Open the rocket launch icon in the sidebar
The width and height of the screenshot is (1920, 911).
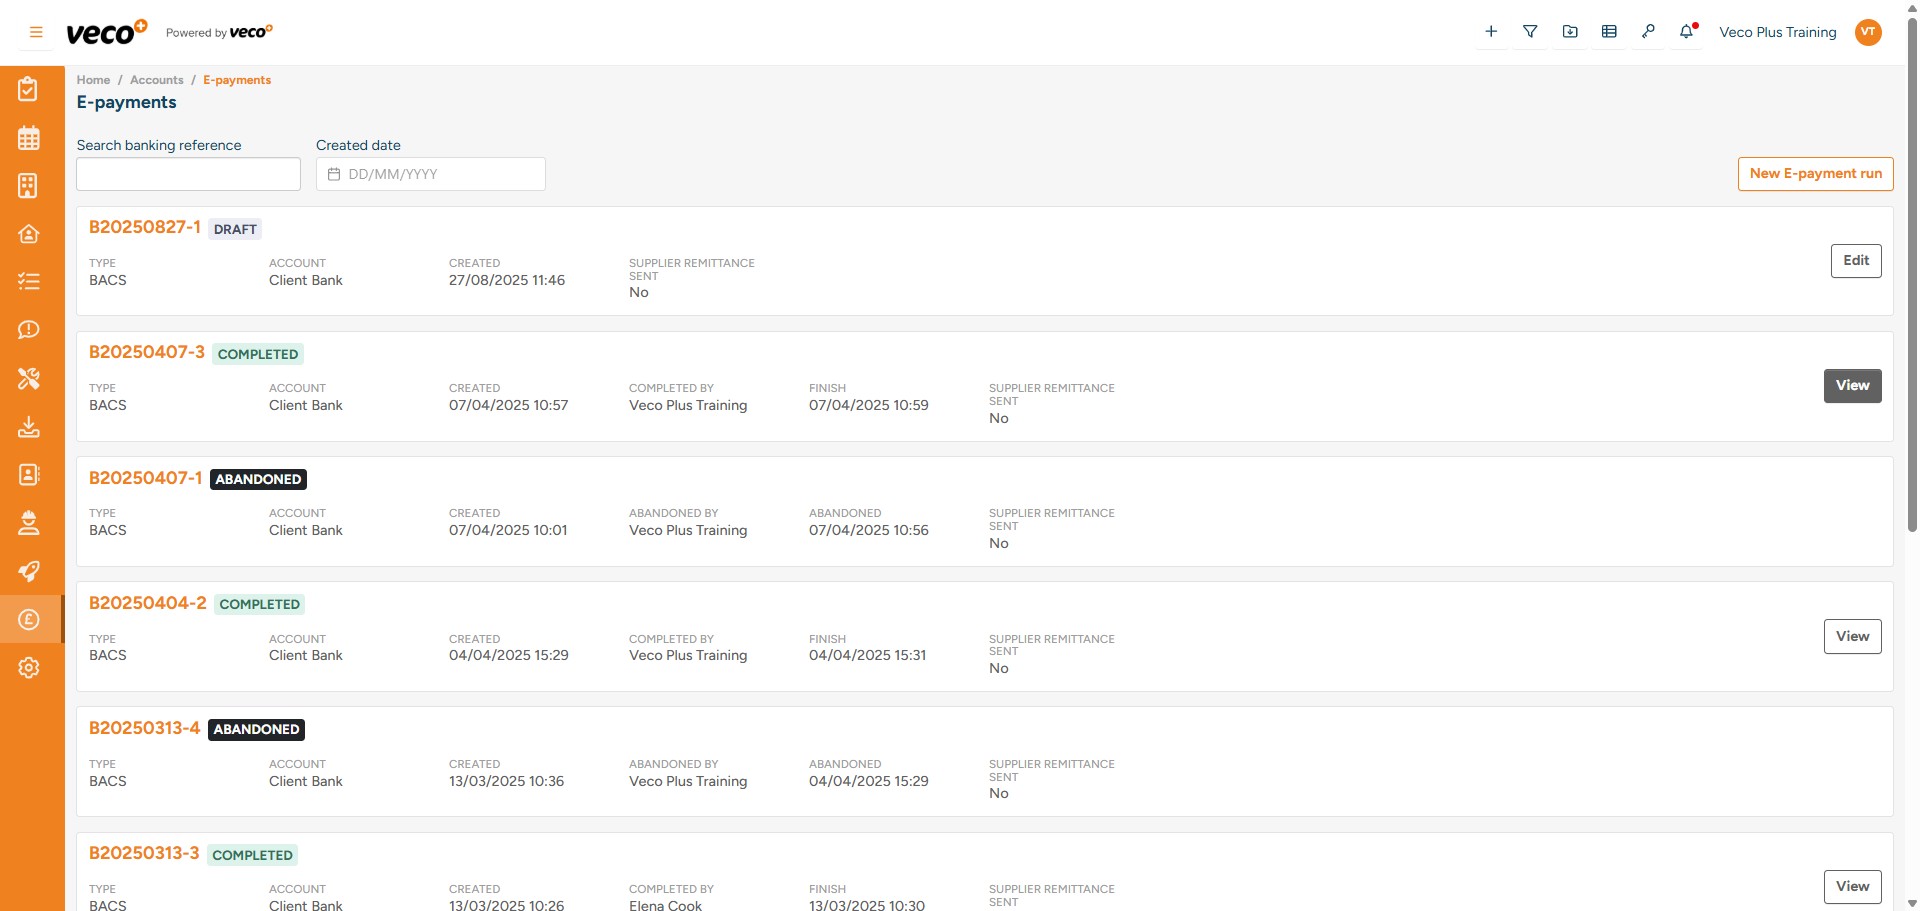(x=29, y=571)
